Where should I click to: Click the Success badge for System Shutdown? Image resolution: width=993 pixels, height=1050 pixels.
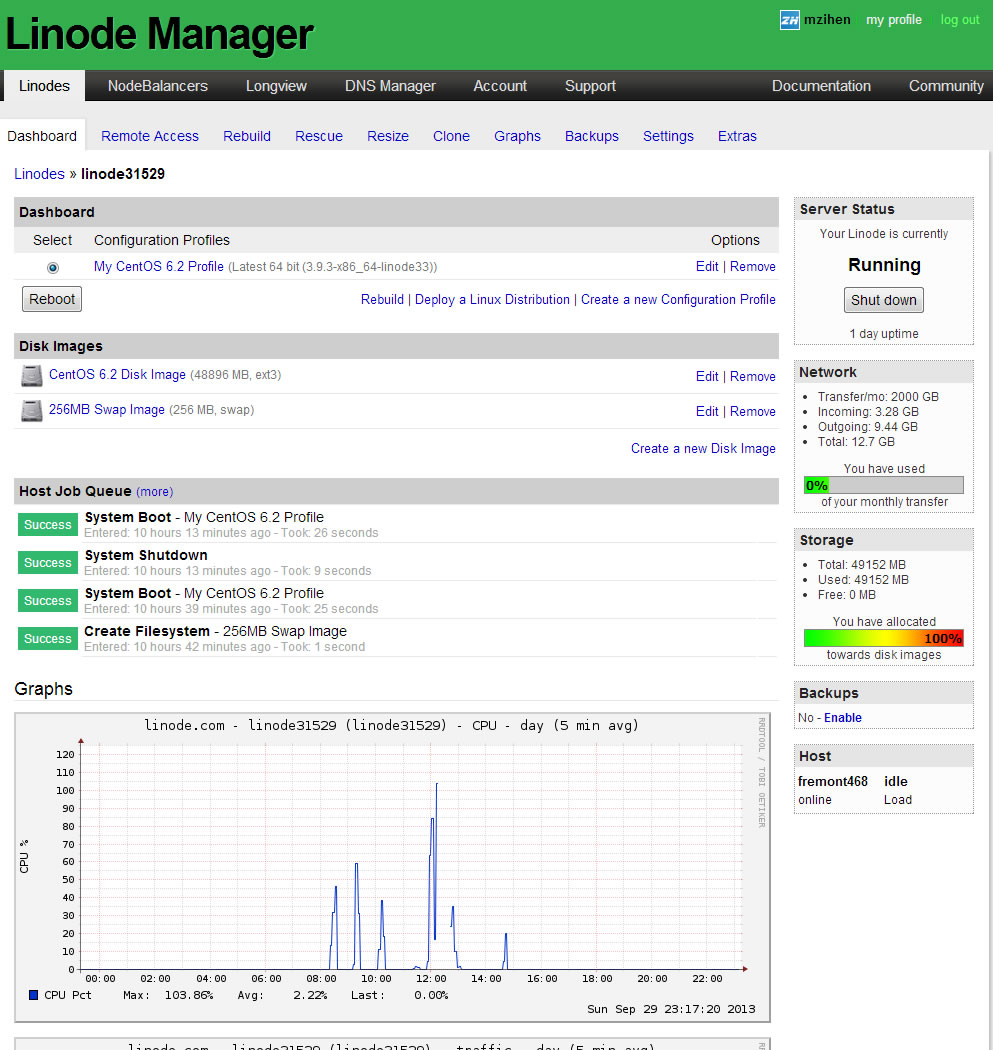point(48,562)
